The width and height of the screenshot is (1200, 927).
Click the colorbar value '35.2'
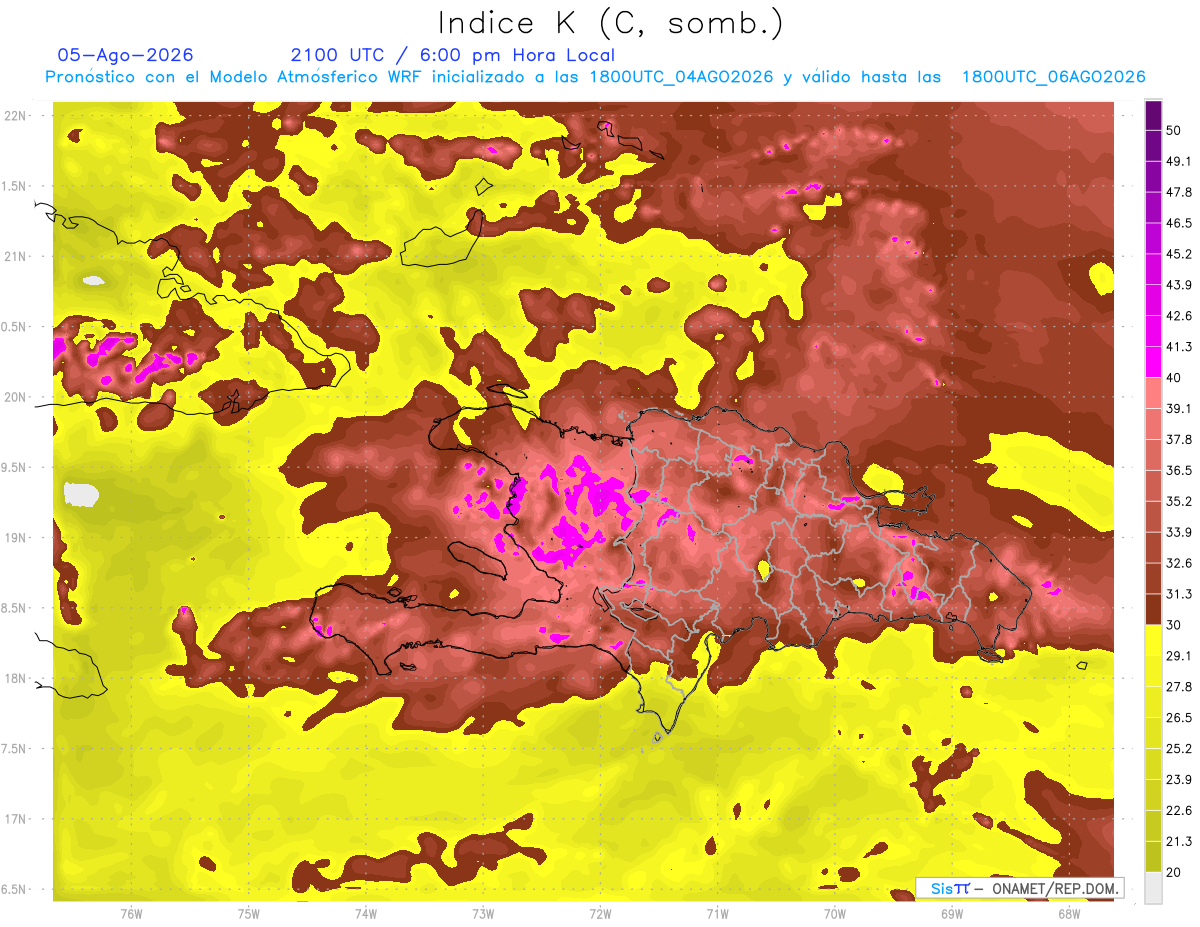pyautogui.click(x=1179, y=501)
